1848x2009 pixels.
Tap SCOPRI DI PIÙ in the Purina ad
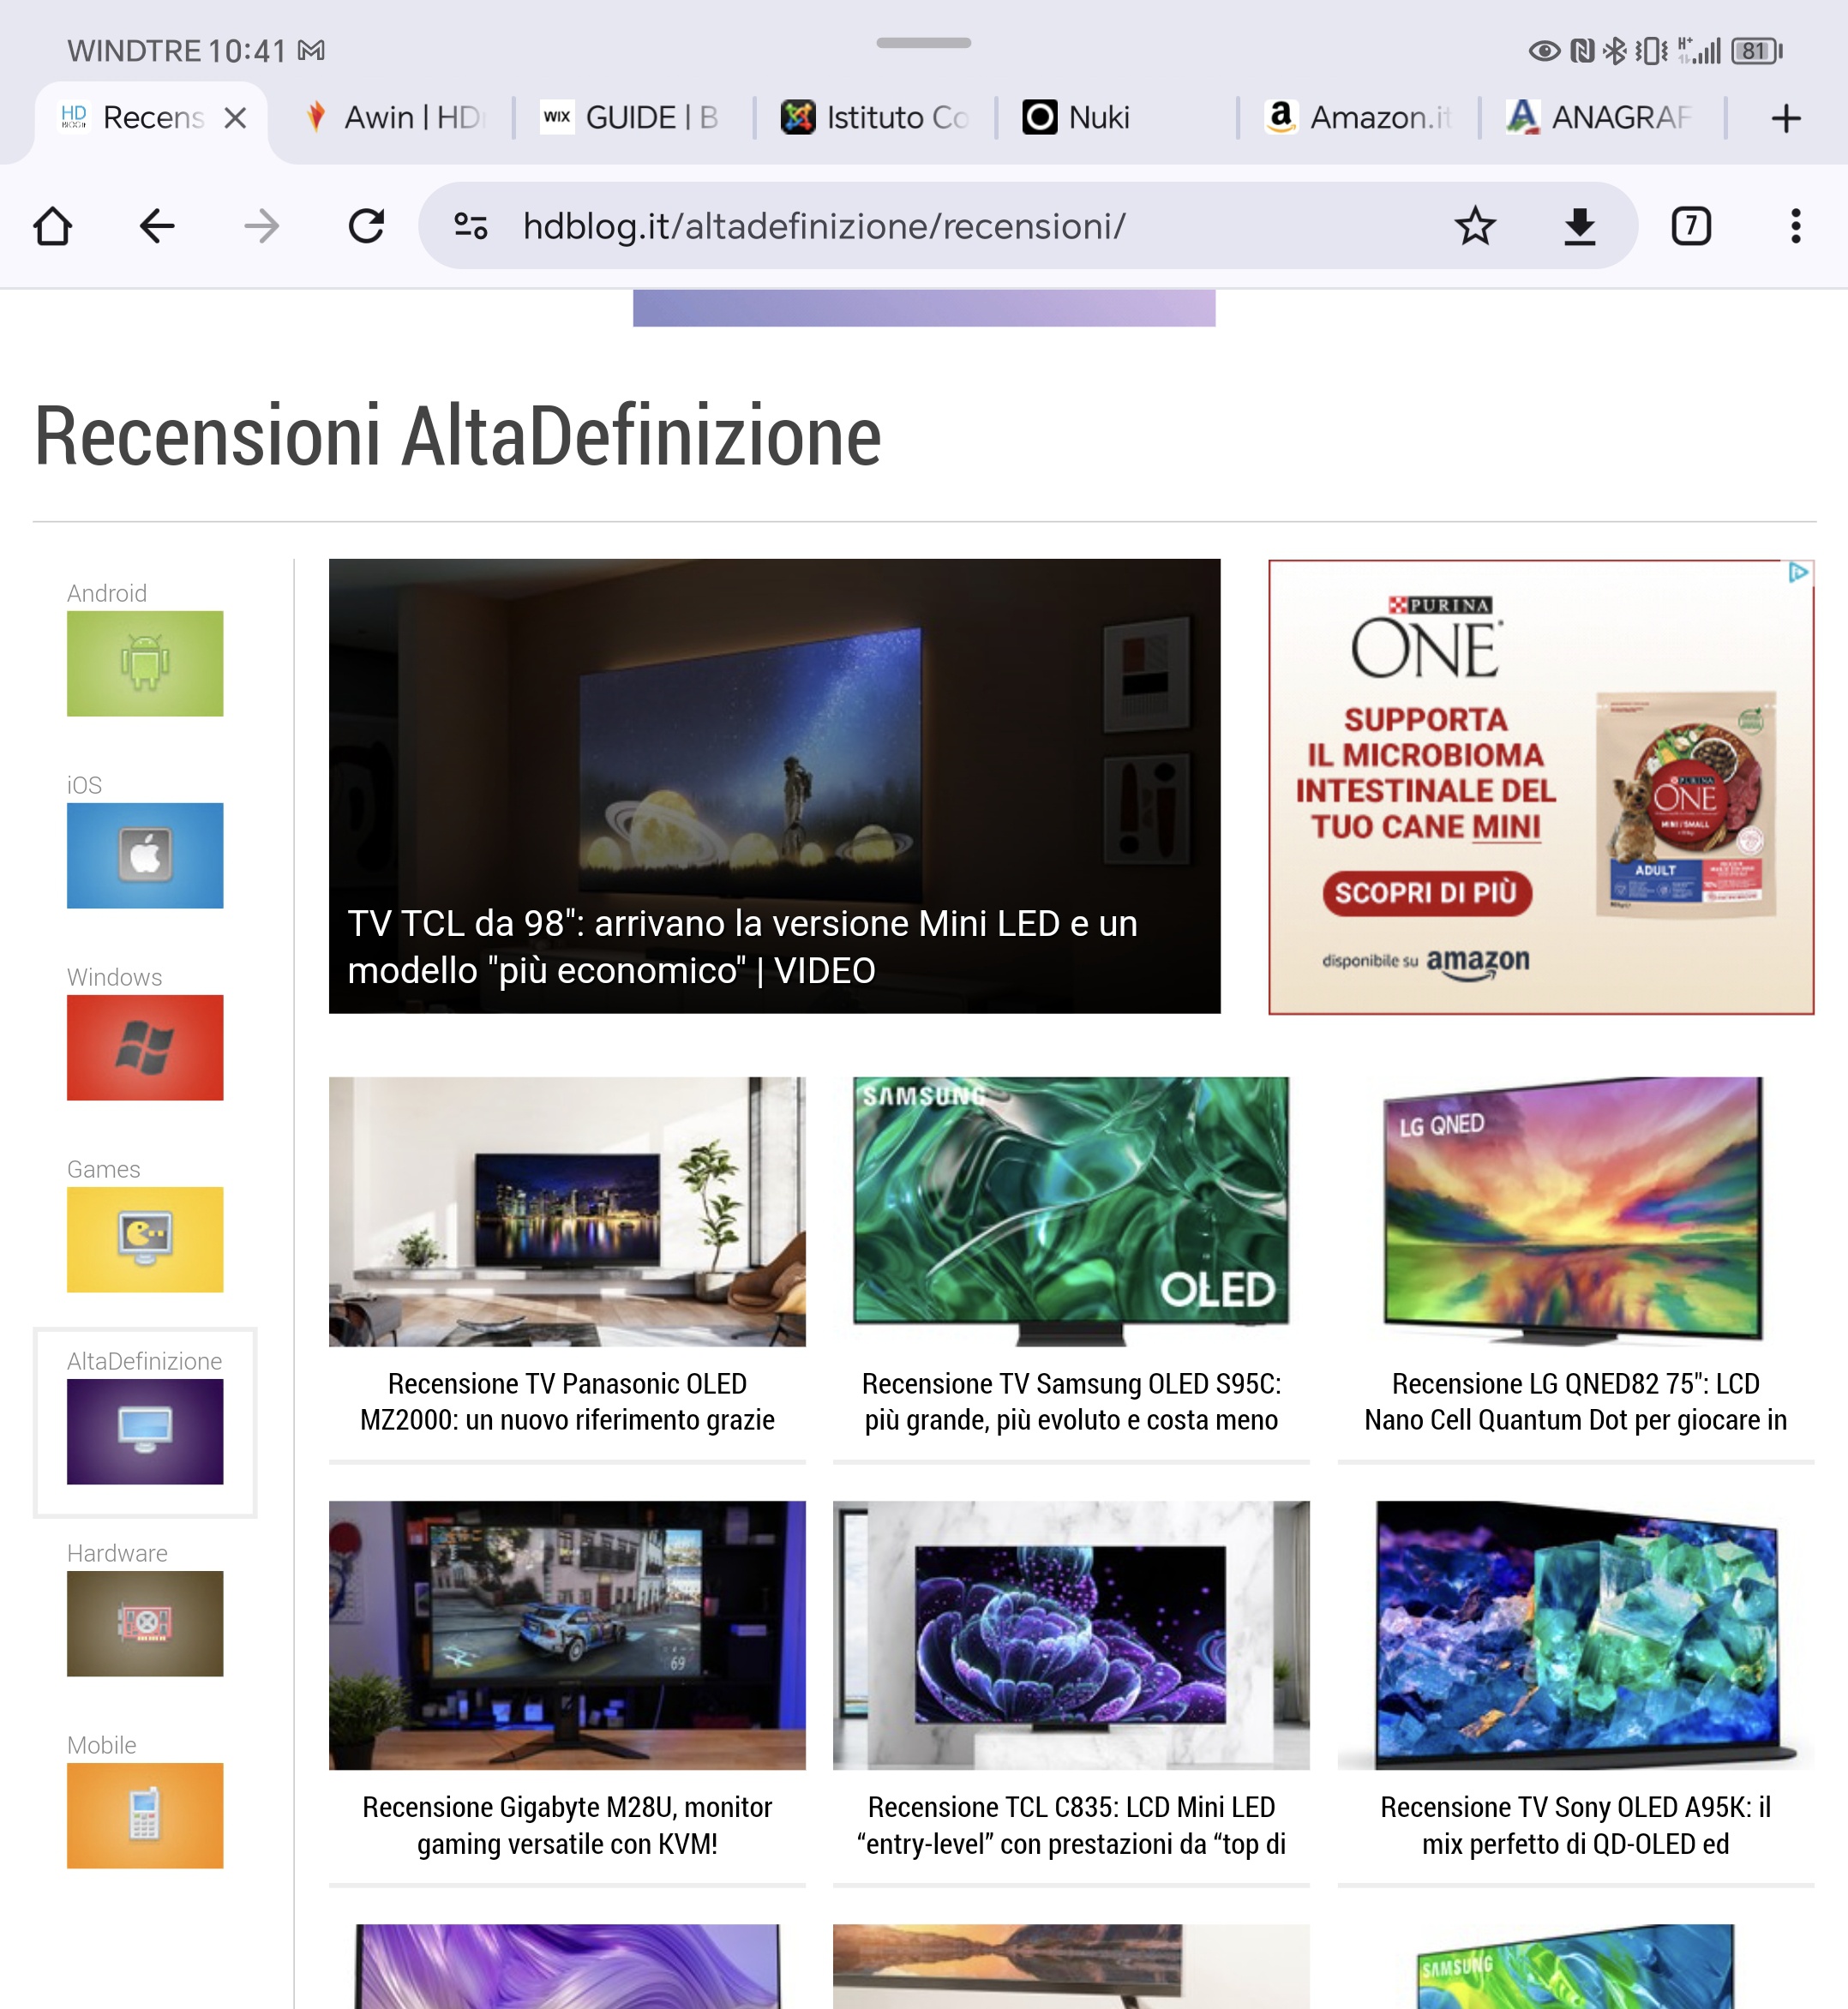click(1427, 893)
